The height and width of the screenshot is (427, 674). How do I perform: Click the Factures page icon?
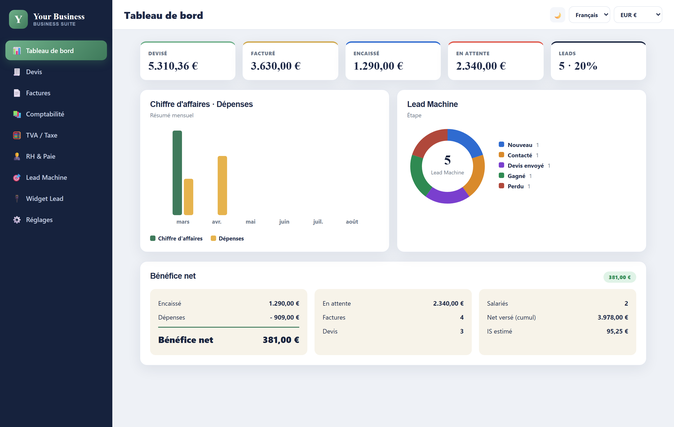pos(17,93)
